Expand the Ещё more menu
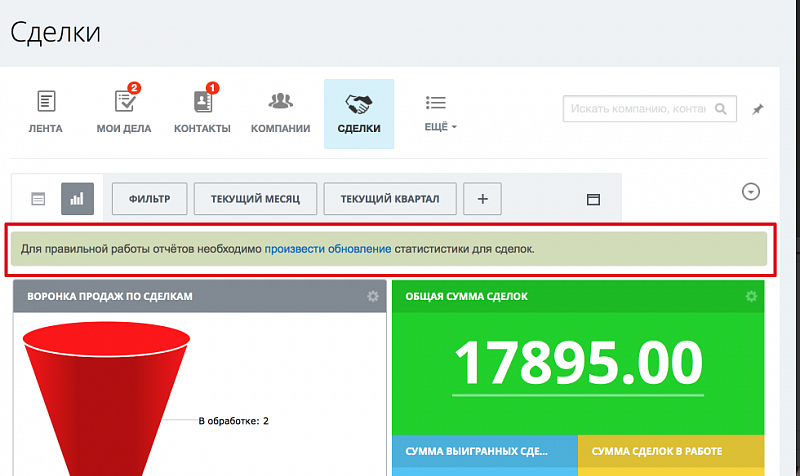The image size is (800, 476). click(440, 113)
